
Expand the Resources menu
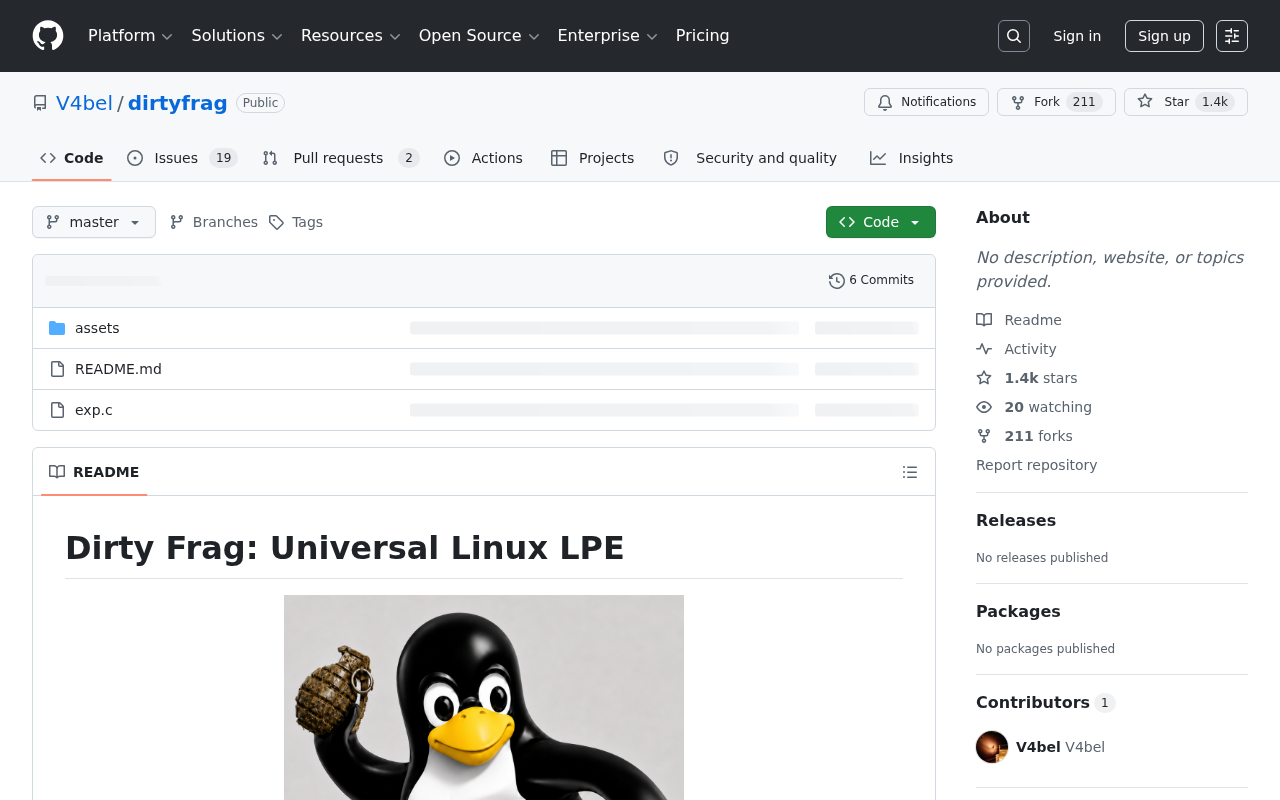tap(351, 36)
